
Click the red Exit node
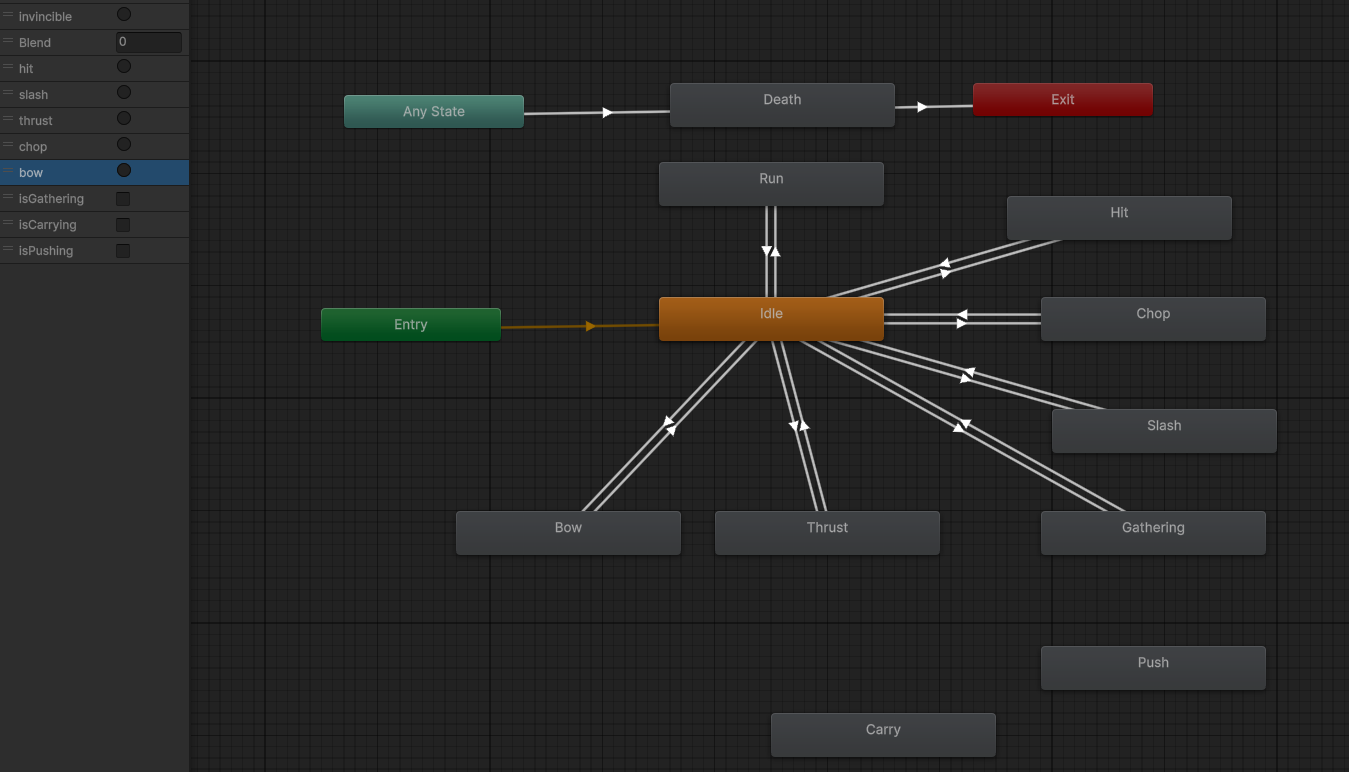click(1062, 100)
